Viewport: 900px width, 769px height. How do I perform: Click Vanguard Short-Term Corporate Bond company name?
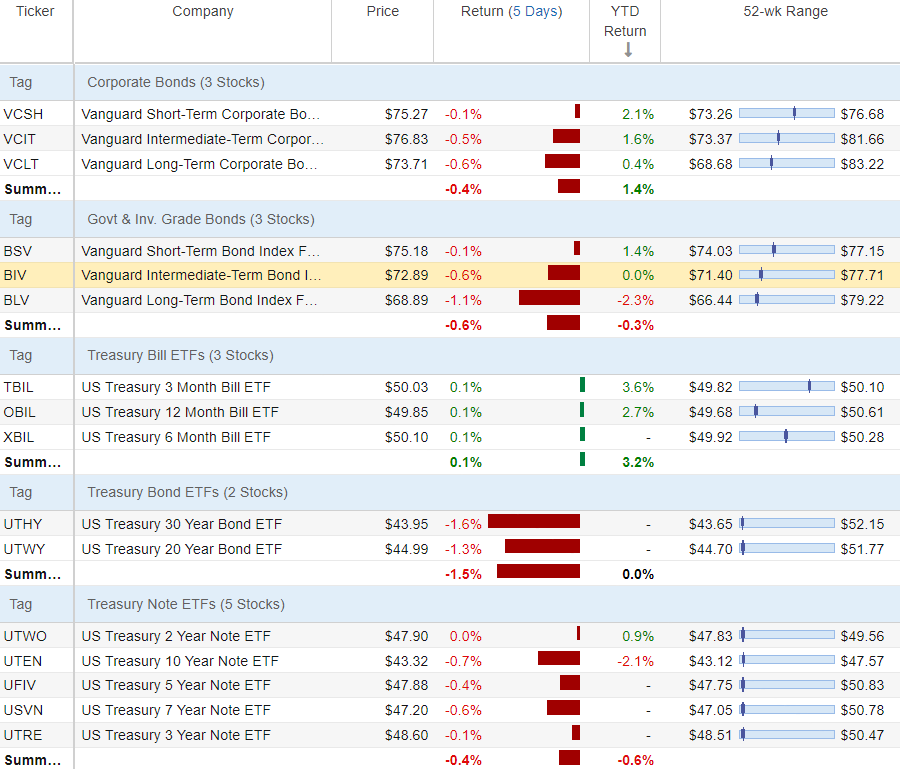(x=201, y=114)
